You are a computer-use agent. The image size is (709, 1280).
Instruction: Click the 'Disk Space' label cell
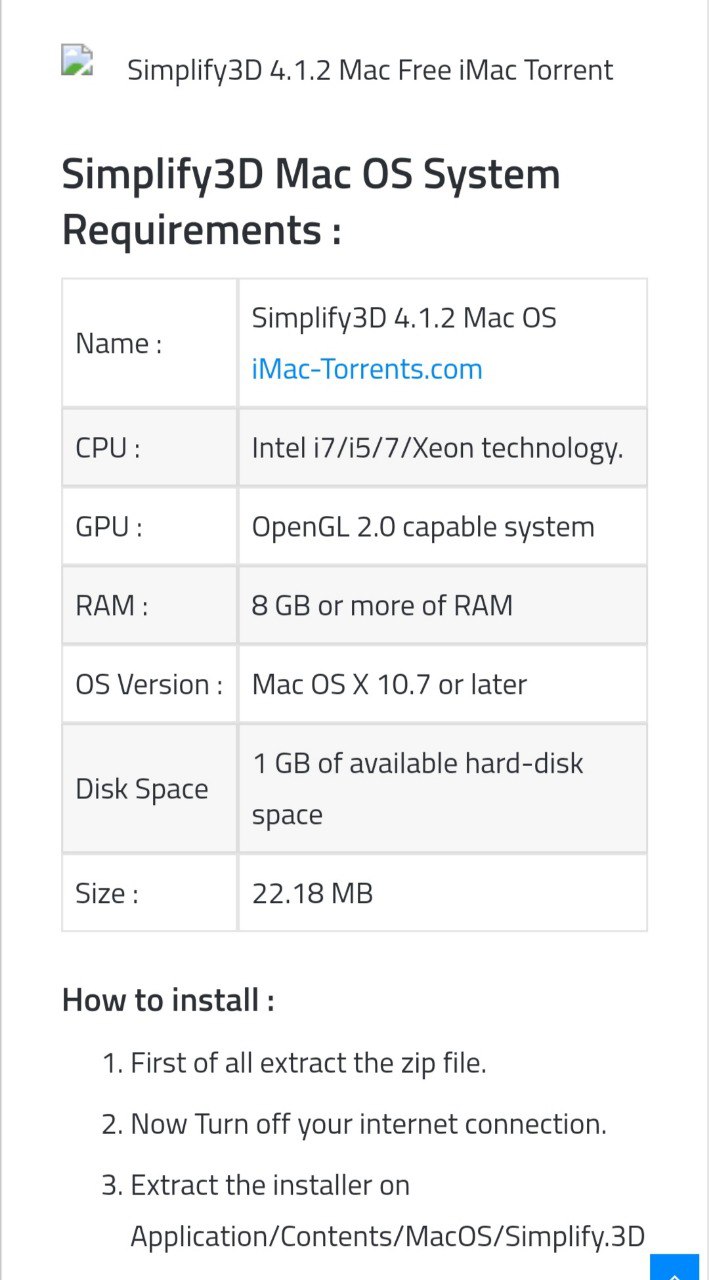coord(150,789)
